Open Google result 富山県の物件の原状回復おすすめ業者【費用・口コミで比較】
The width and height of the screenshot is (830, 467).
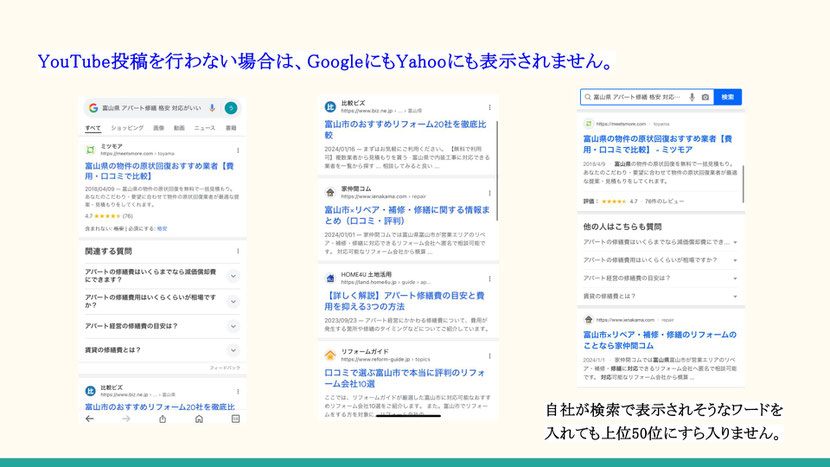pos(159,171)
